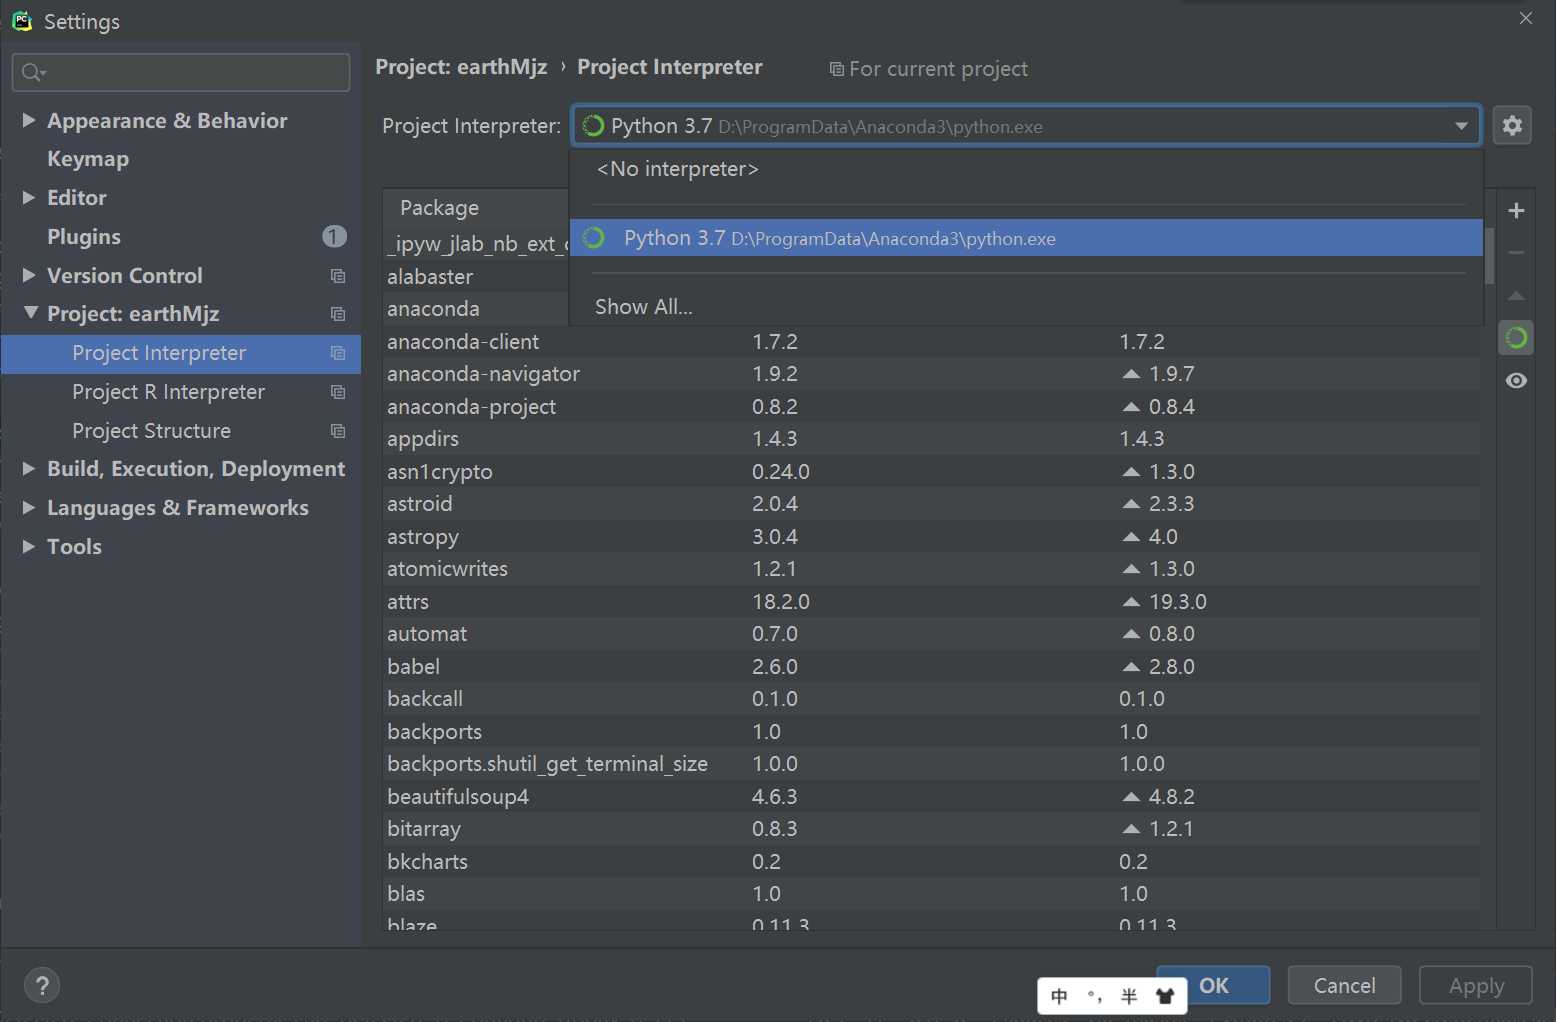Click the upgrade arrow for anaconda-navigator 1.9.7
The height and width of the screenshot is (1022, 1556).
pyautogui.click(x=1131, y=374)
